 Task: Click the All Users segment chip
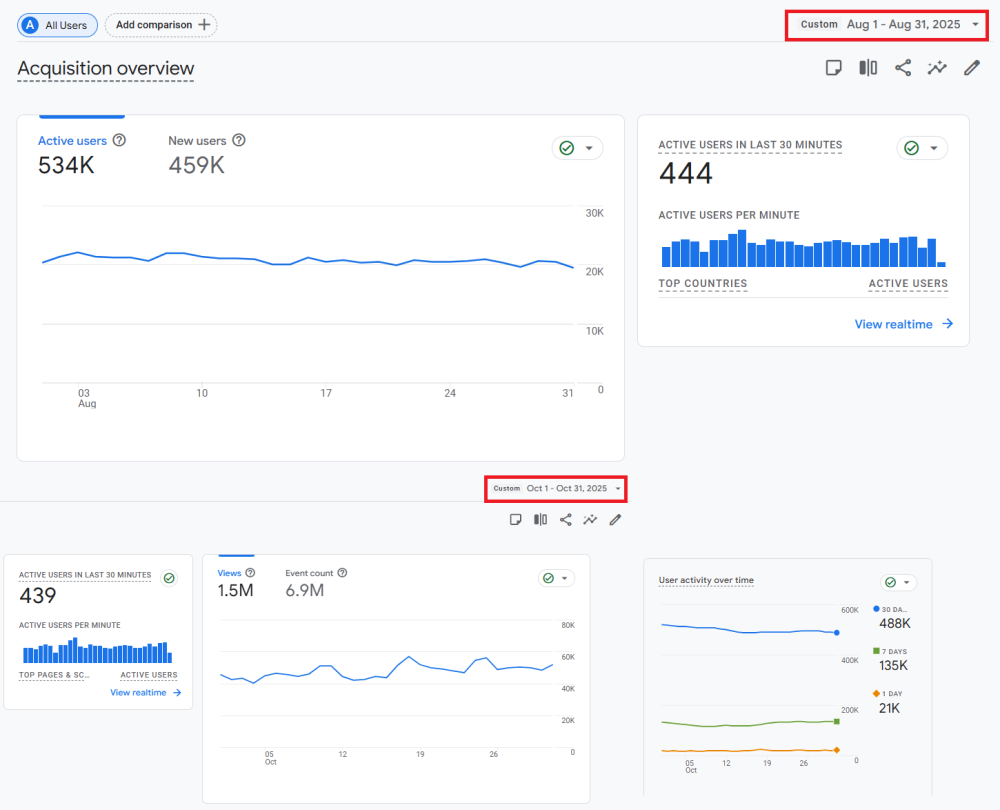[x=57, y=25]
